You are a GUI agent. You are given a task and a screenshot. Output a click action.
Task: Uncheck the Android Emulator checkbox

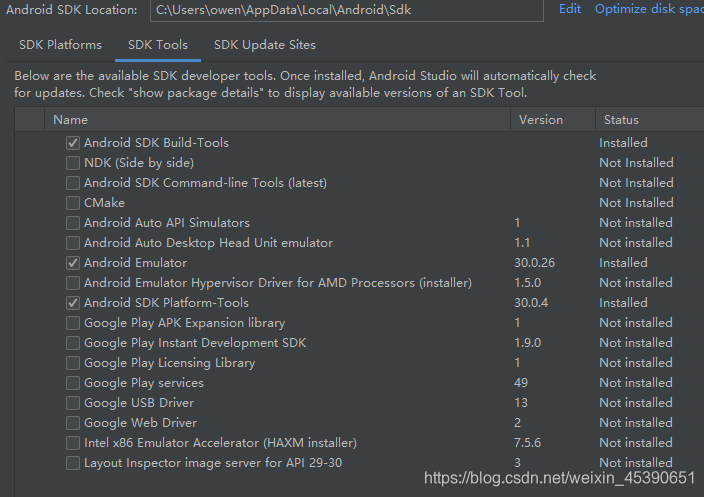73,263
